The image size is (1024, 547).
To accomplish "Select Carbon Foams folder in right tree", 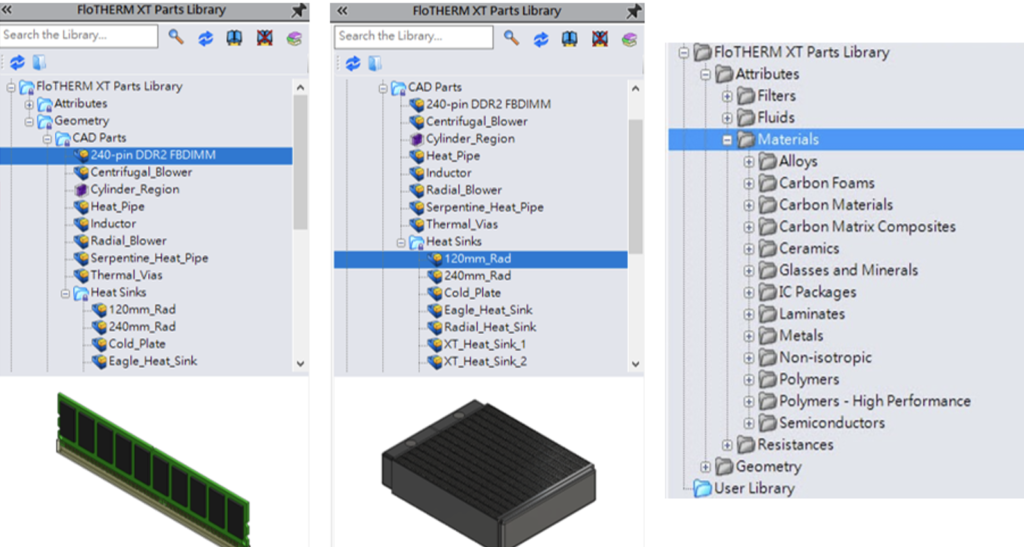I will pyautogui.click(x=827, y=183).
